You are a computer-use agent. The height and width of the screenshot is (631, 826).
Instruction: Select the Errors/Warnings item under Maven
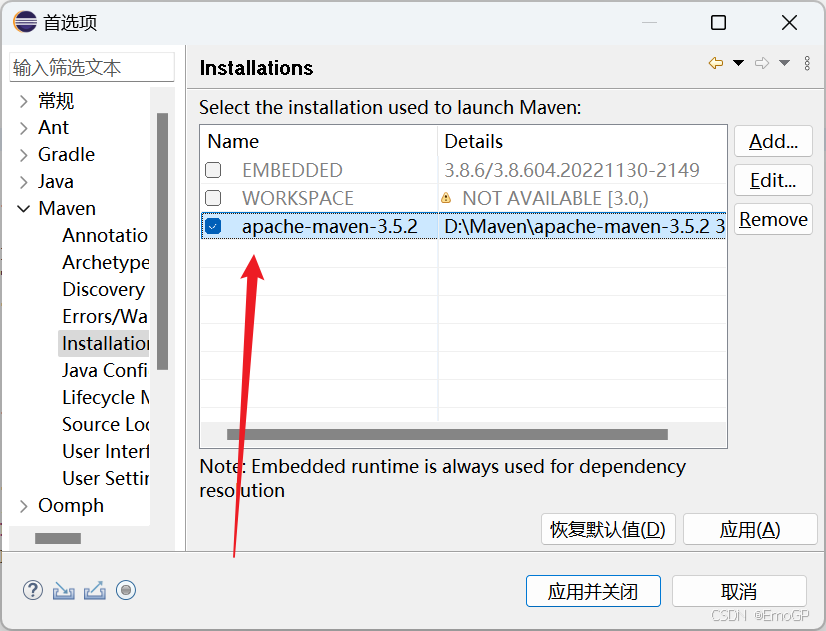(x=105, y=316)
